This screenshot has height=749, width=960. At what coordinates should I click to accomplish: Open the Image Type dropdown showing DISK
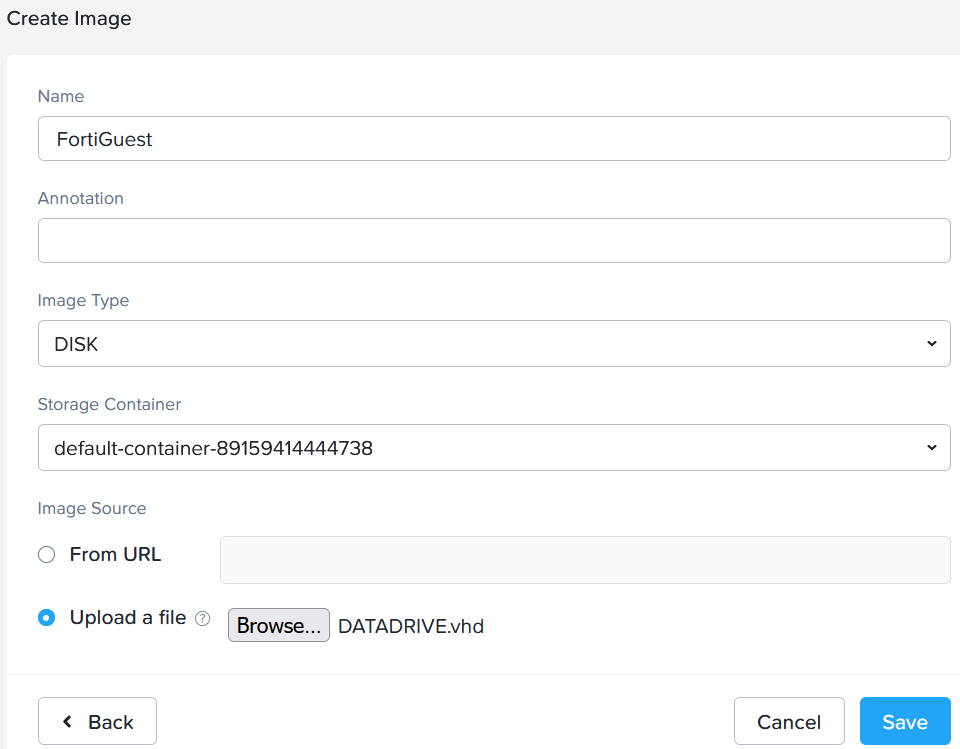494,343
